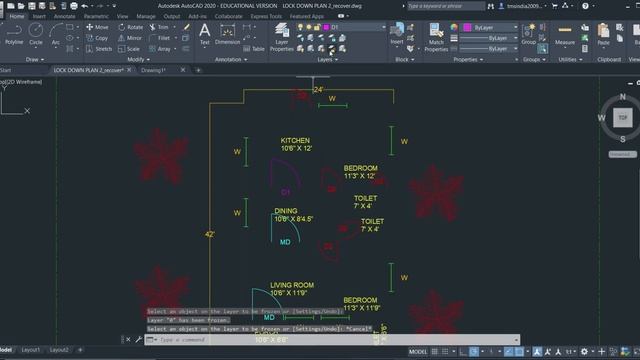
Task: Toggle the D1 layer on/off lightbulb
Action: [x=300, y=27]
